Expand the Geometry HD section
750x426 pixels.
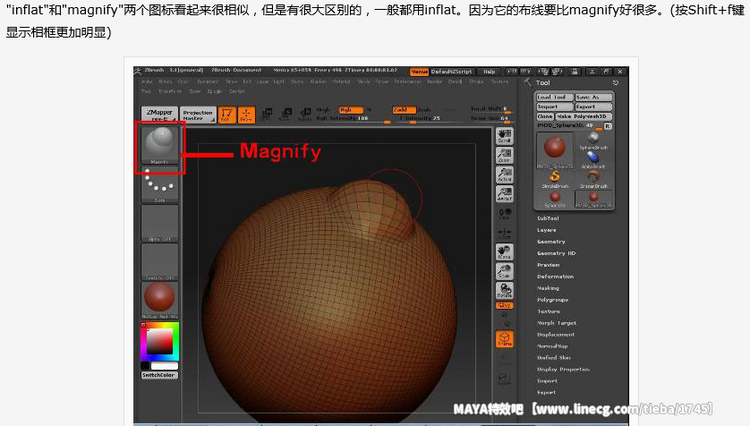(x=556, y=253)
